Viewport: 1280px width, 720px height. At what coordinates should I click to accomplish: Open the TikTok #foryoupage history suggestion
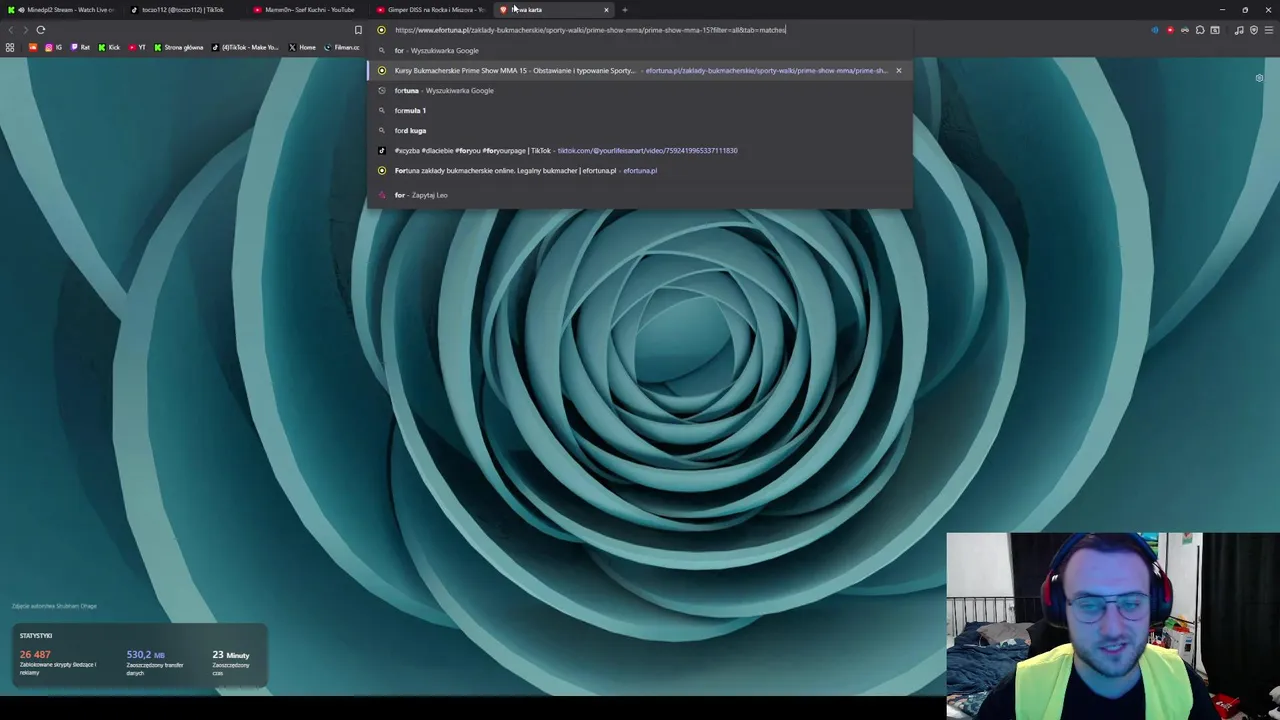click(x=640, y=150)
